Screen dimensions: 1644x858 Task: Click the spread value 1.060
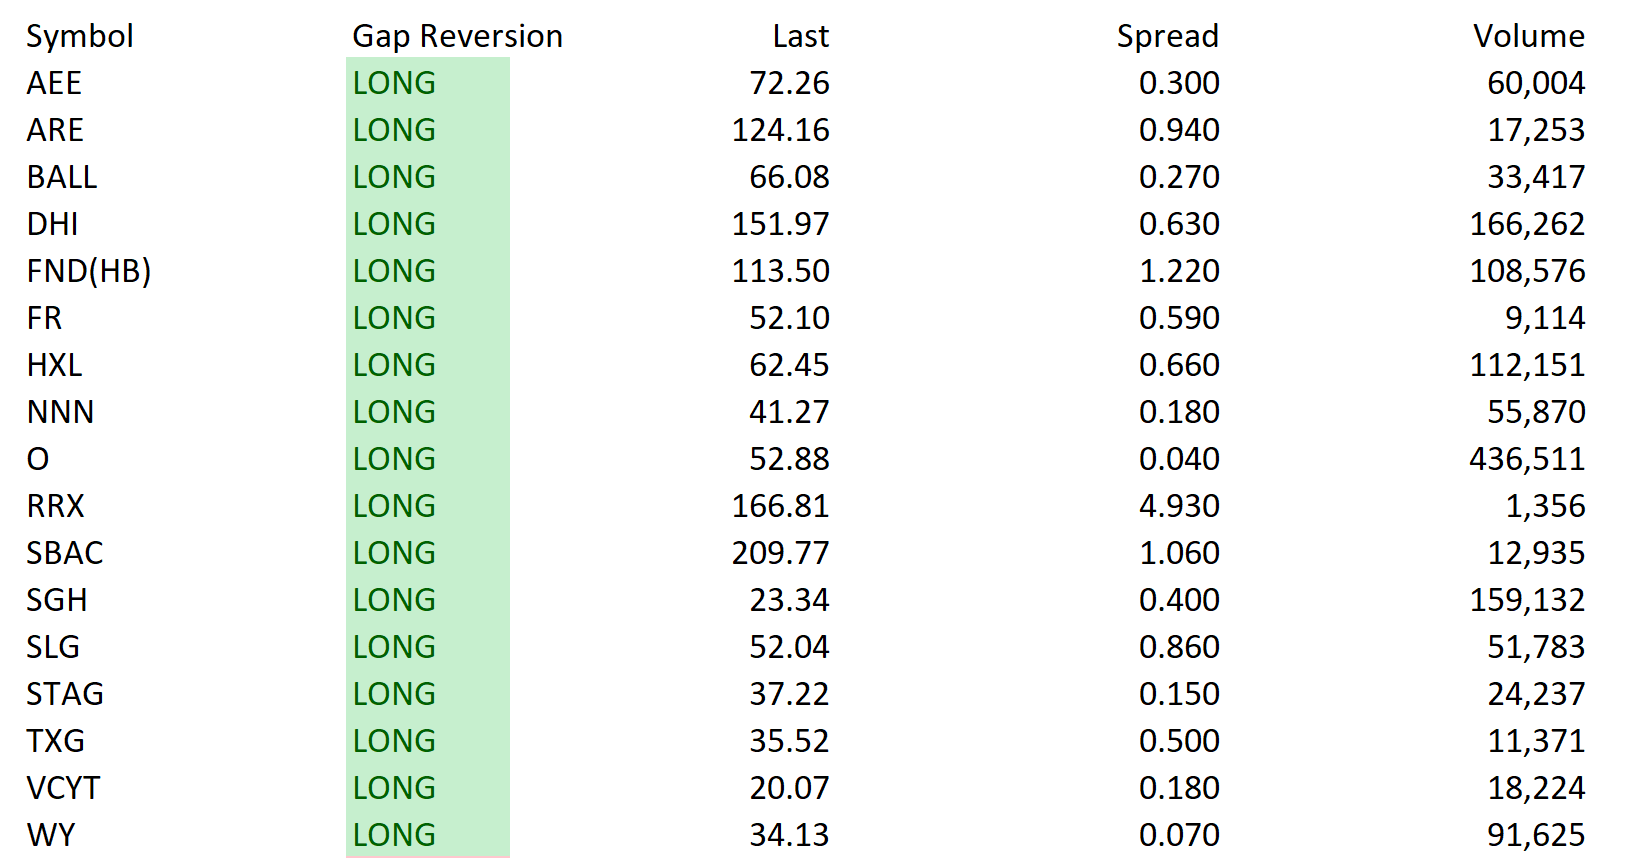1179,553
